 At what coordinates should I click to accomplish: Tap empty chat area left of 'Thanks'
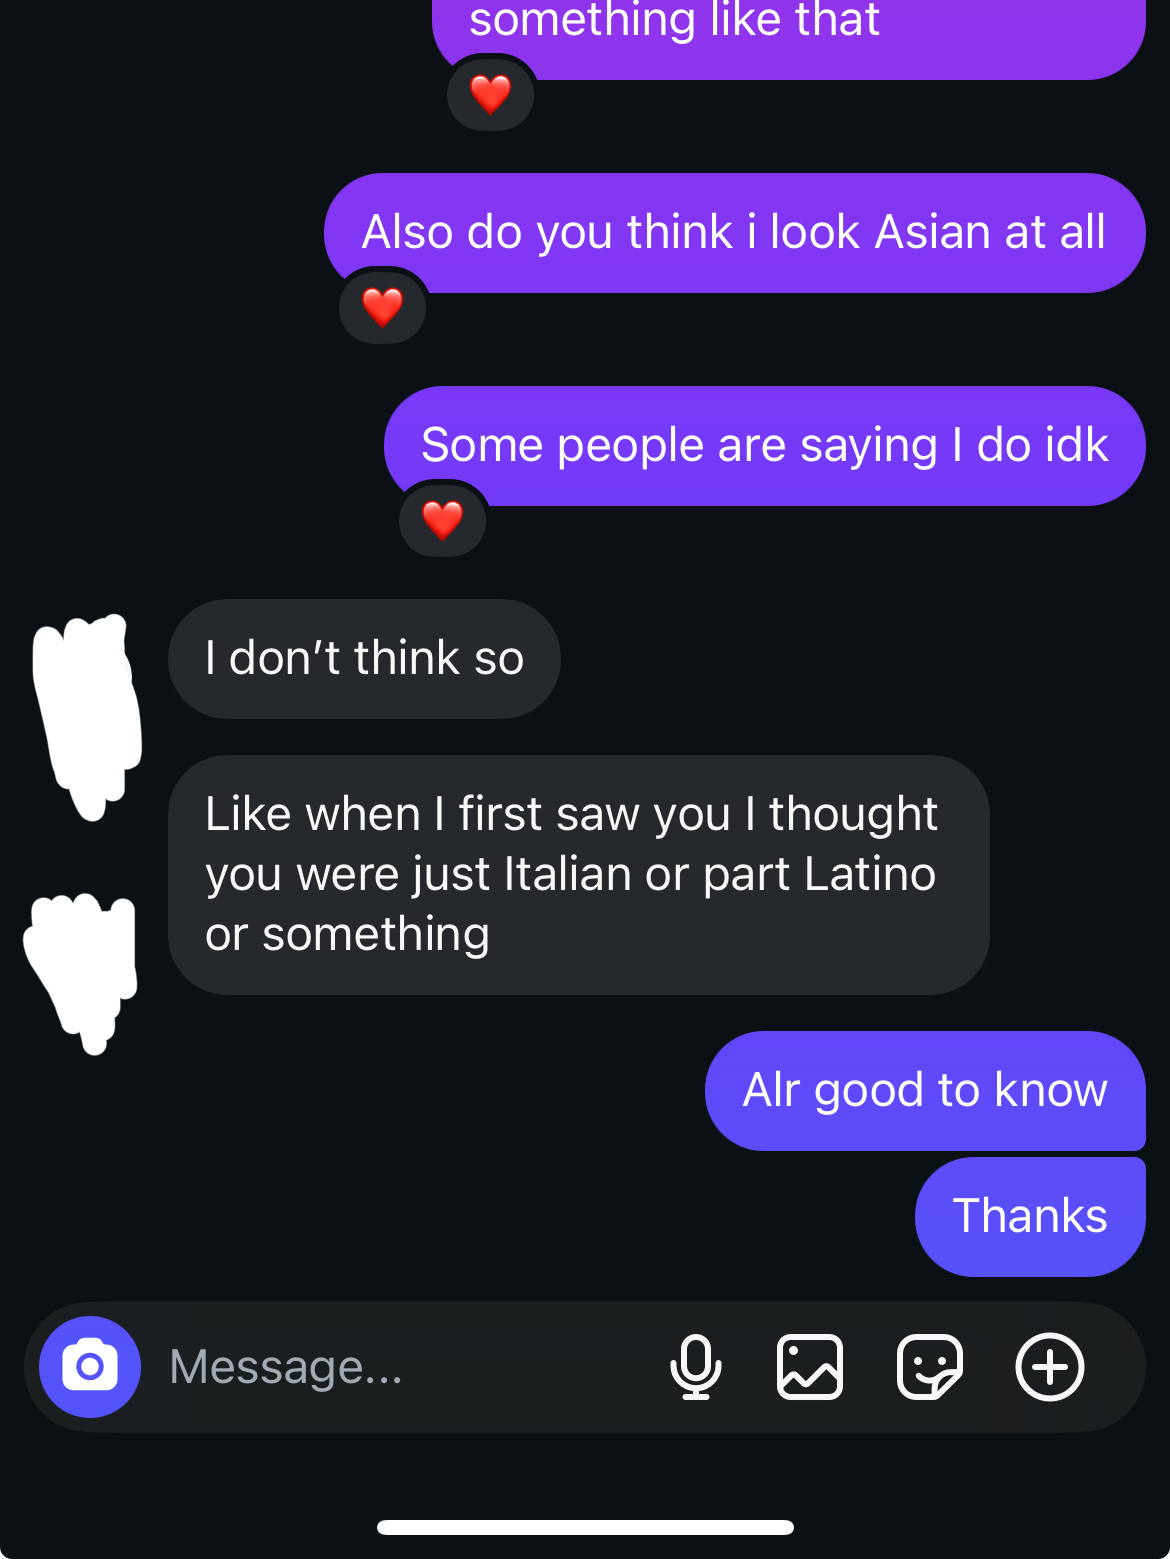click(450, 1216)
